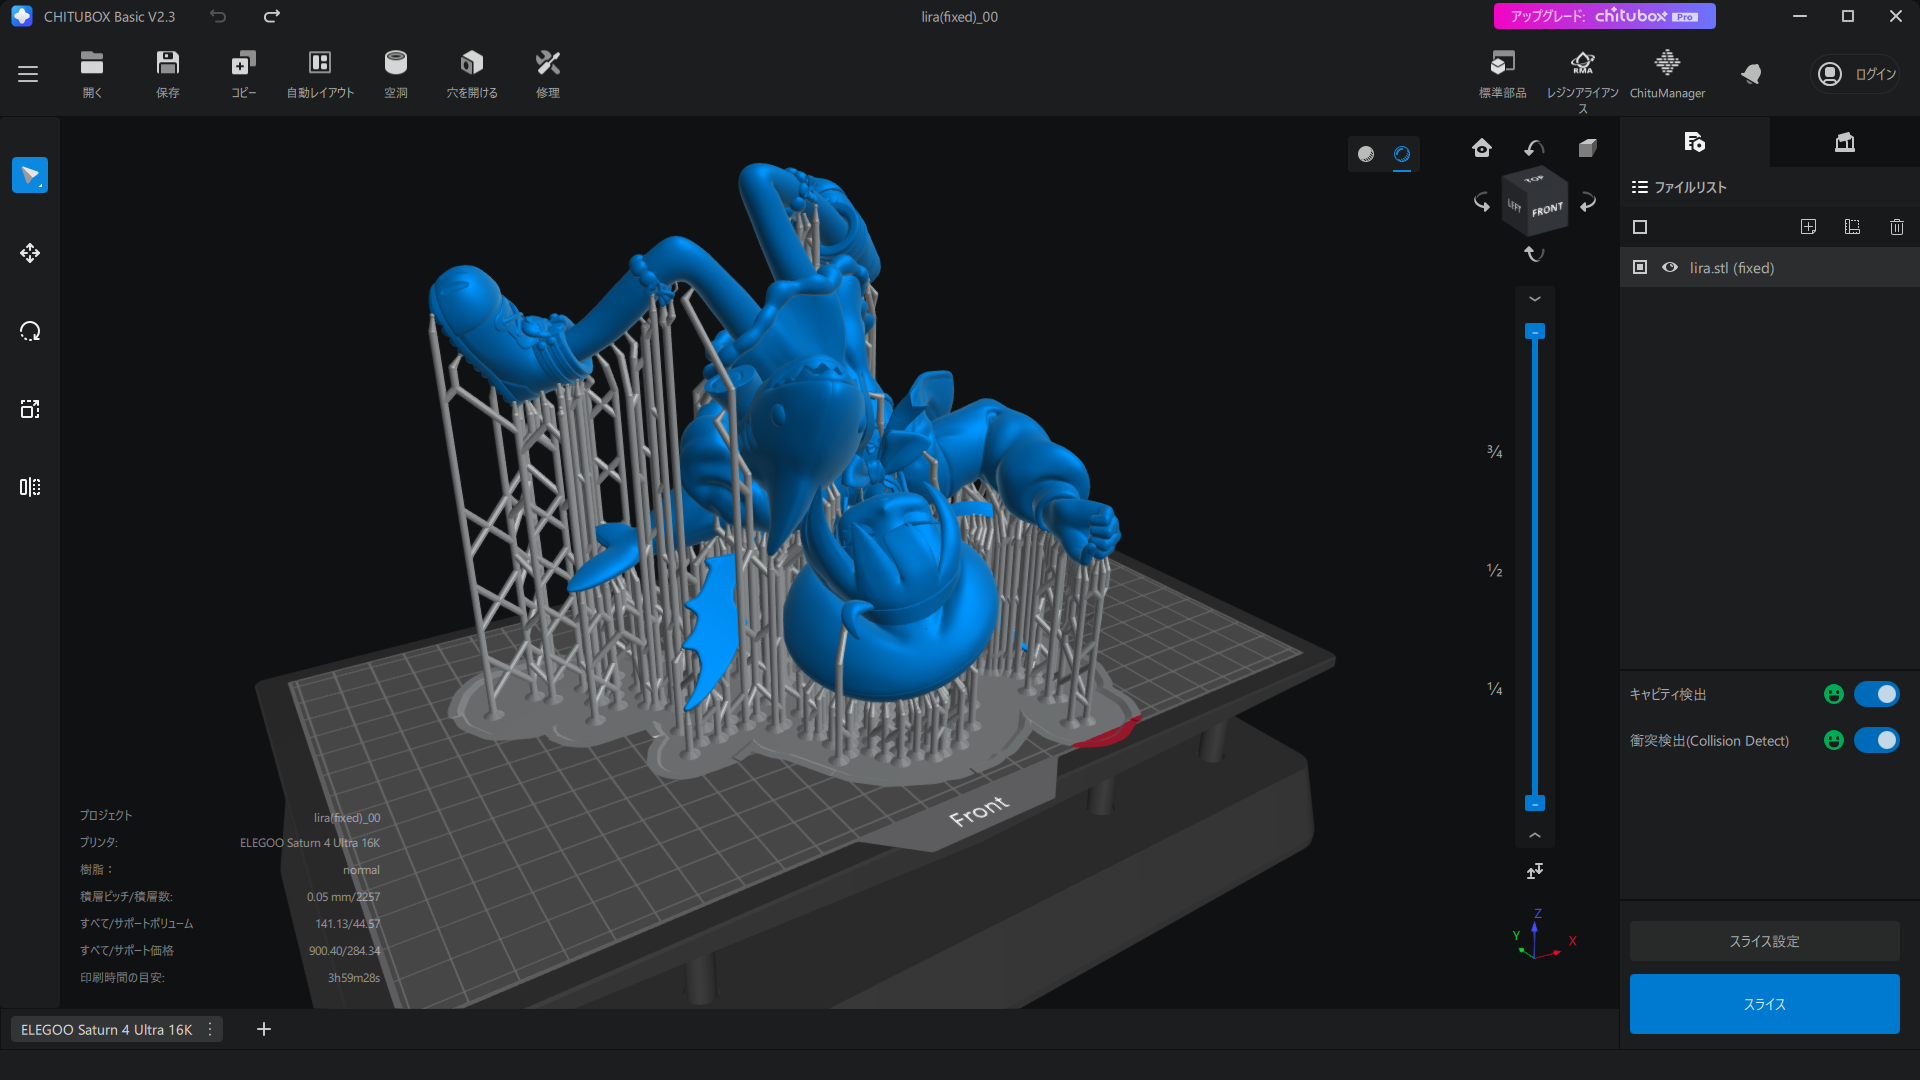Click the layer height icon below slider

coord(1535,872)
